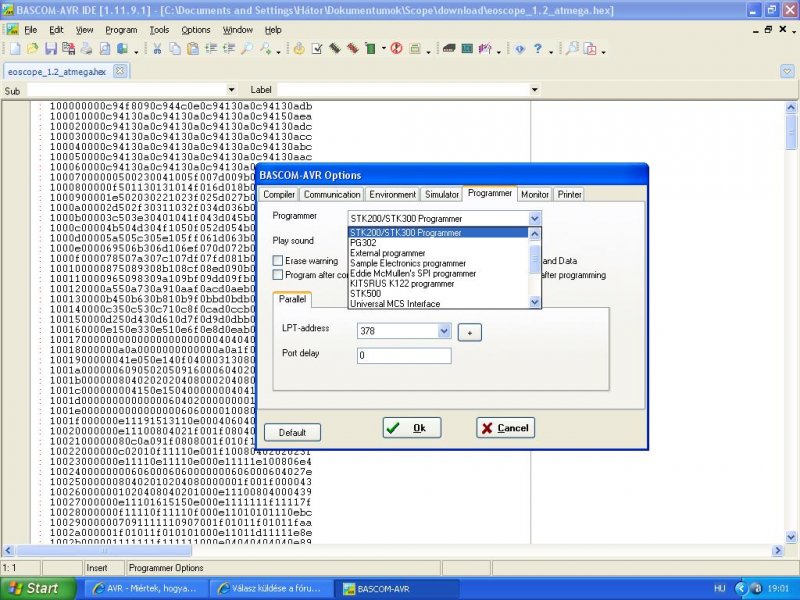800x600 pixels.
Task: Open the Programmer combo box dropdown arrow
Action: 534,218
